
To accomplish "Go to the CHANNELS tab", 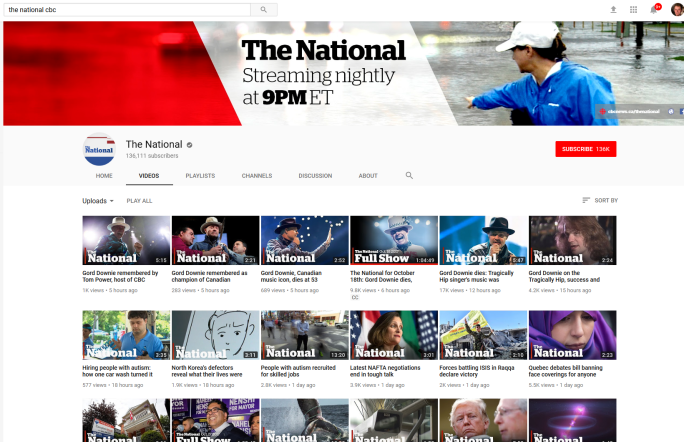I will pos(257,176).
